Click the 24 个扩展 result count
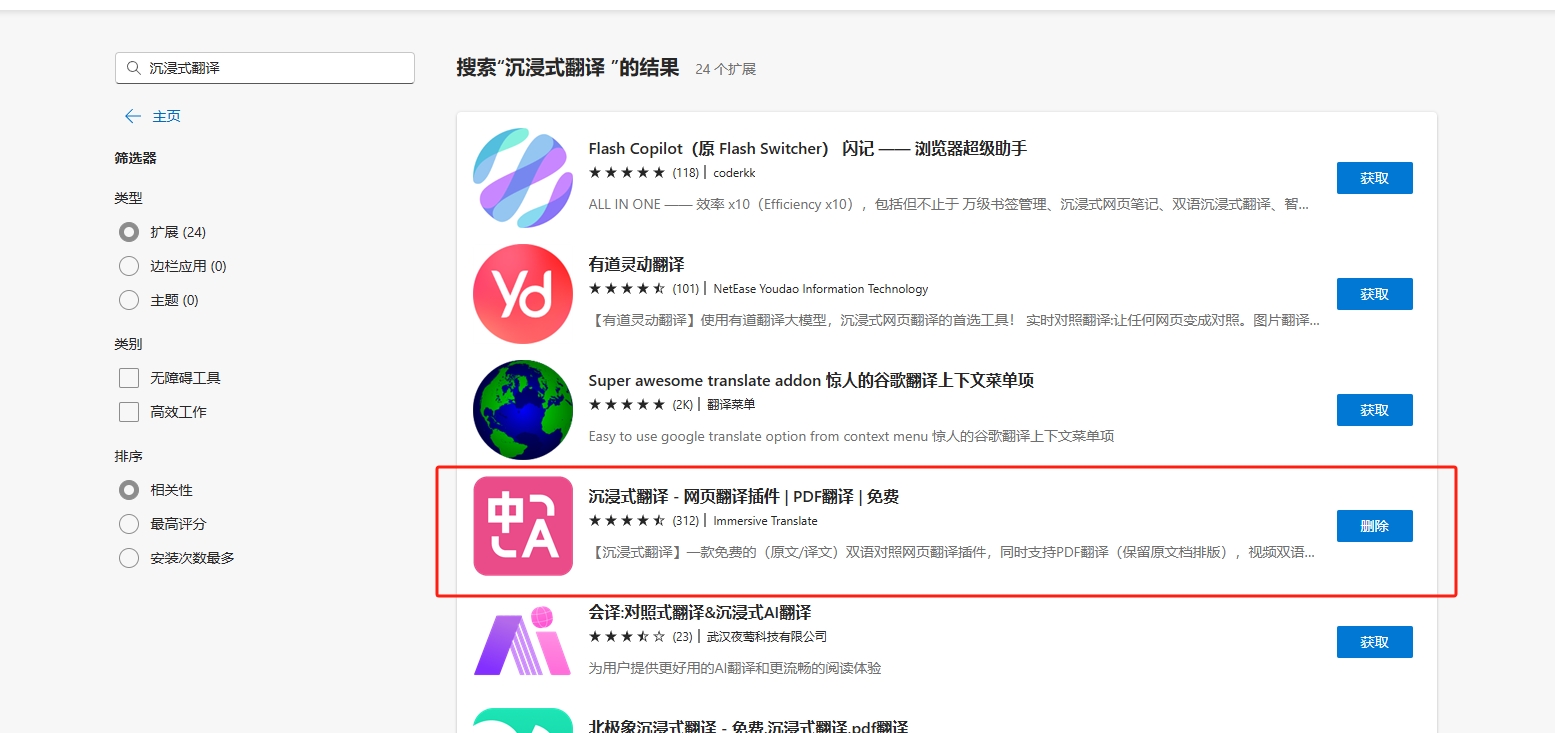 [726, 69]
